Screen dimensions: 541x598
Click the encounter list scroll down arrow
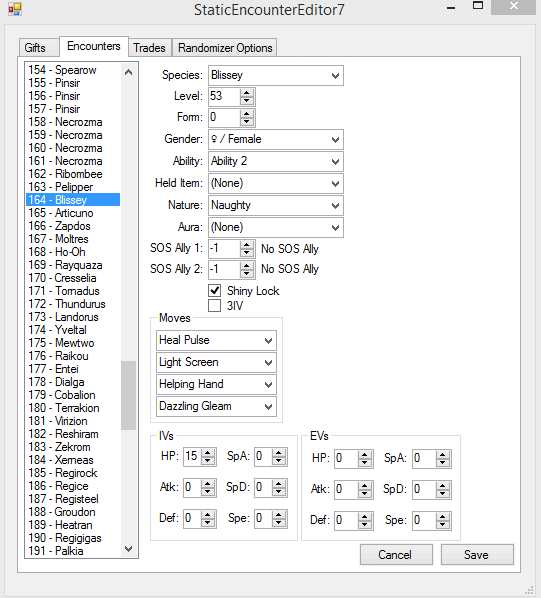point(128,549)
